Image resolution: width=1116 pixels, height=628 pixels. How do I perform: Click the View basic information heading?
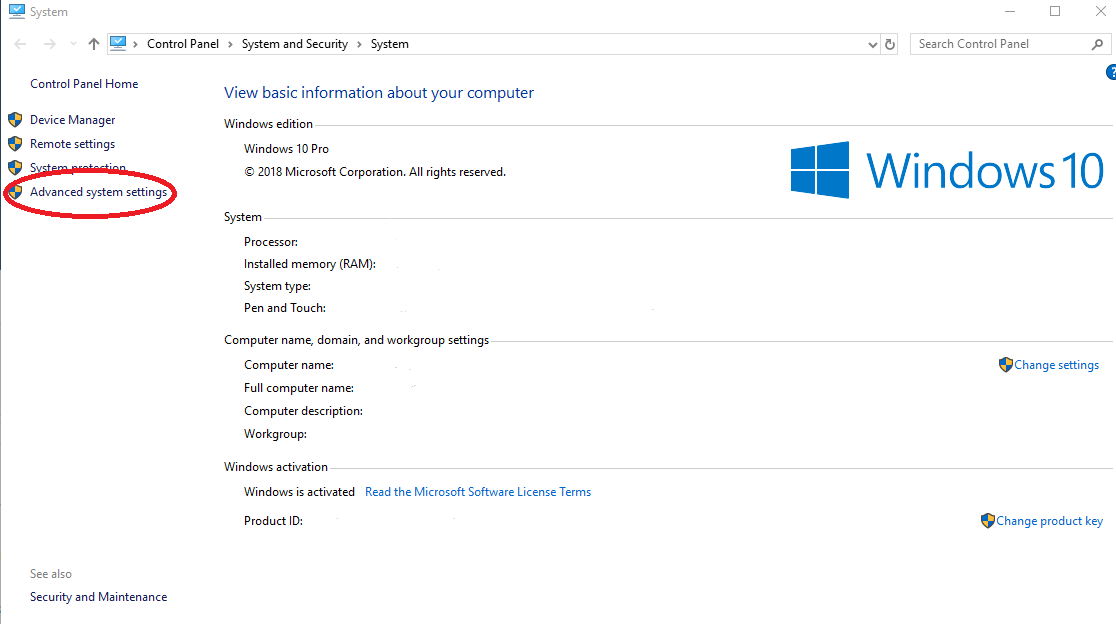pyautogui.click(x=379, y=93)
